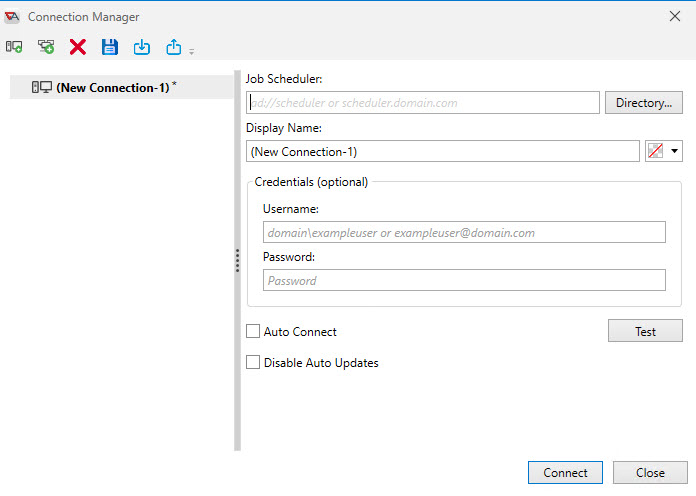Click the export connections icon

173,47
